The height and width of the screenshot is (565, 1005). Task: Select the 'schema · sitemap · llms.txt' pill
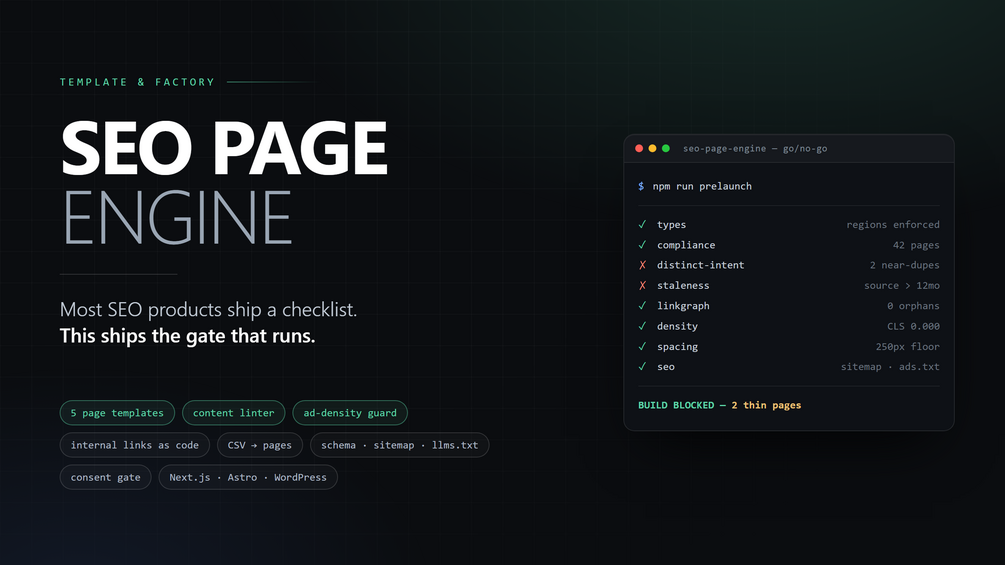coord(399,445)
